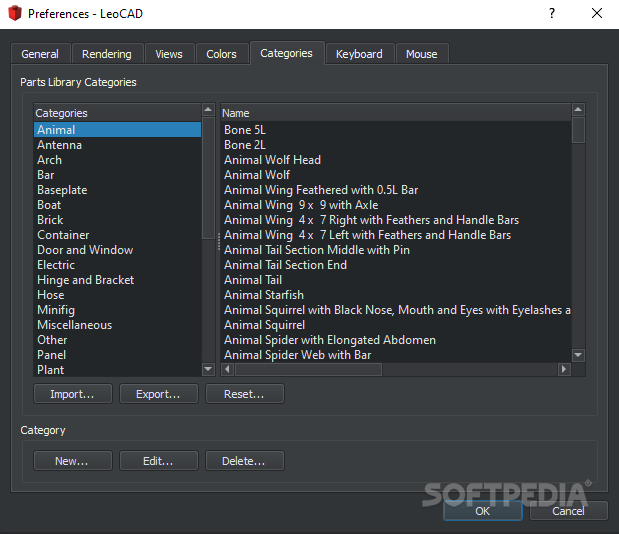Image resolution: width=619 pixels, height=534 pixels.
Task: Select the Boat category
Action: (x=118, y=205)
